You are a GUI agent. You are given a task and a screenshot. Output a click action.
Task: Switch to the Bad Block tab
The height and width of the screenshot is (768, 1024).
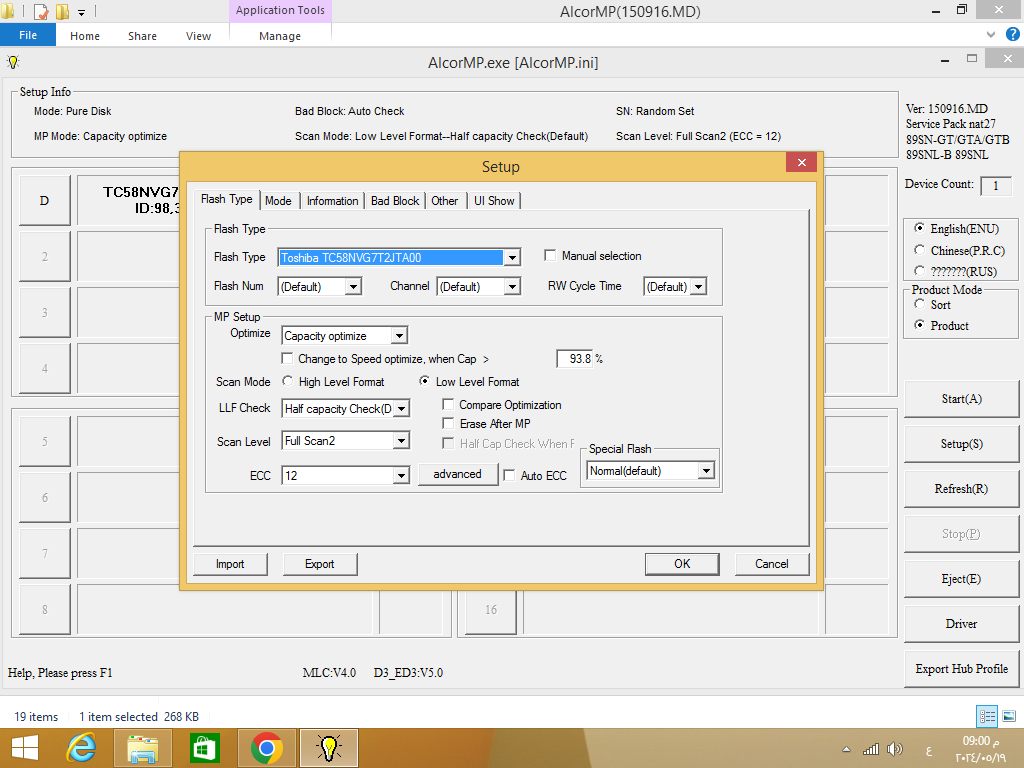394,200
